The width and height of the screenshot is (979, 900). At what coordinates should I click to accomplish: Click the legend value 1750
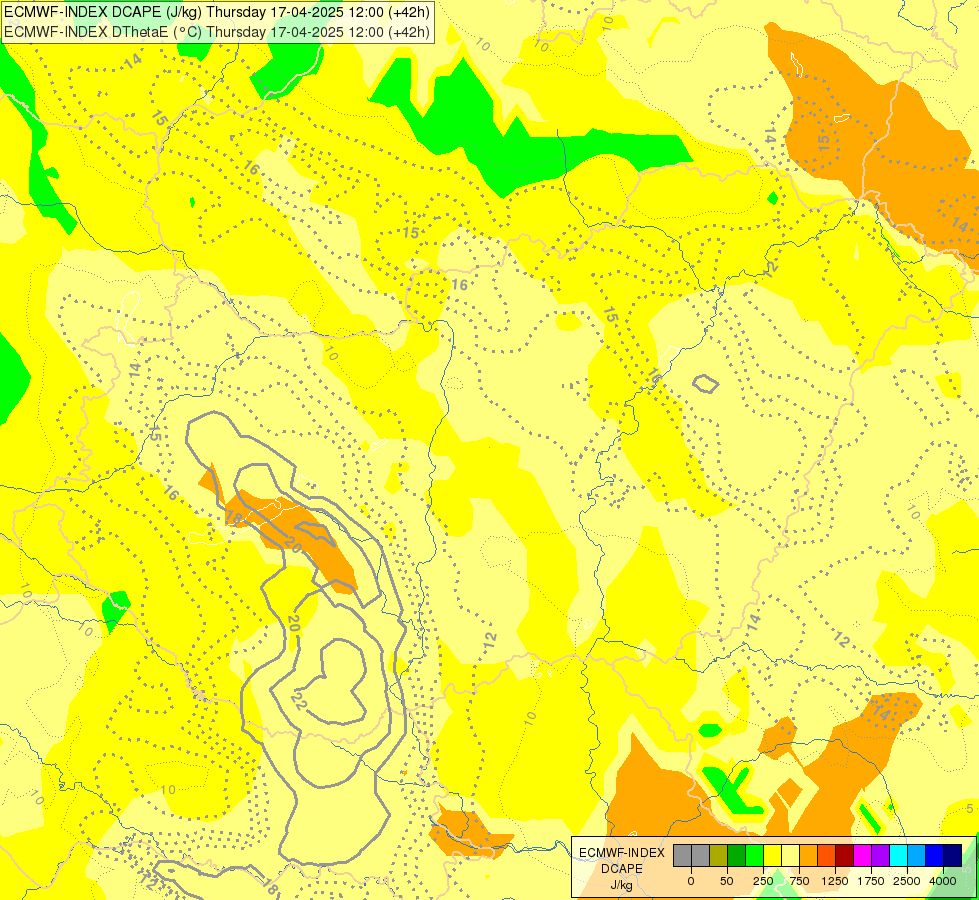[x=871, y=881]
